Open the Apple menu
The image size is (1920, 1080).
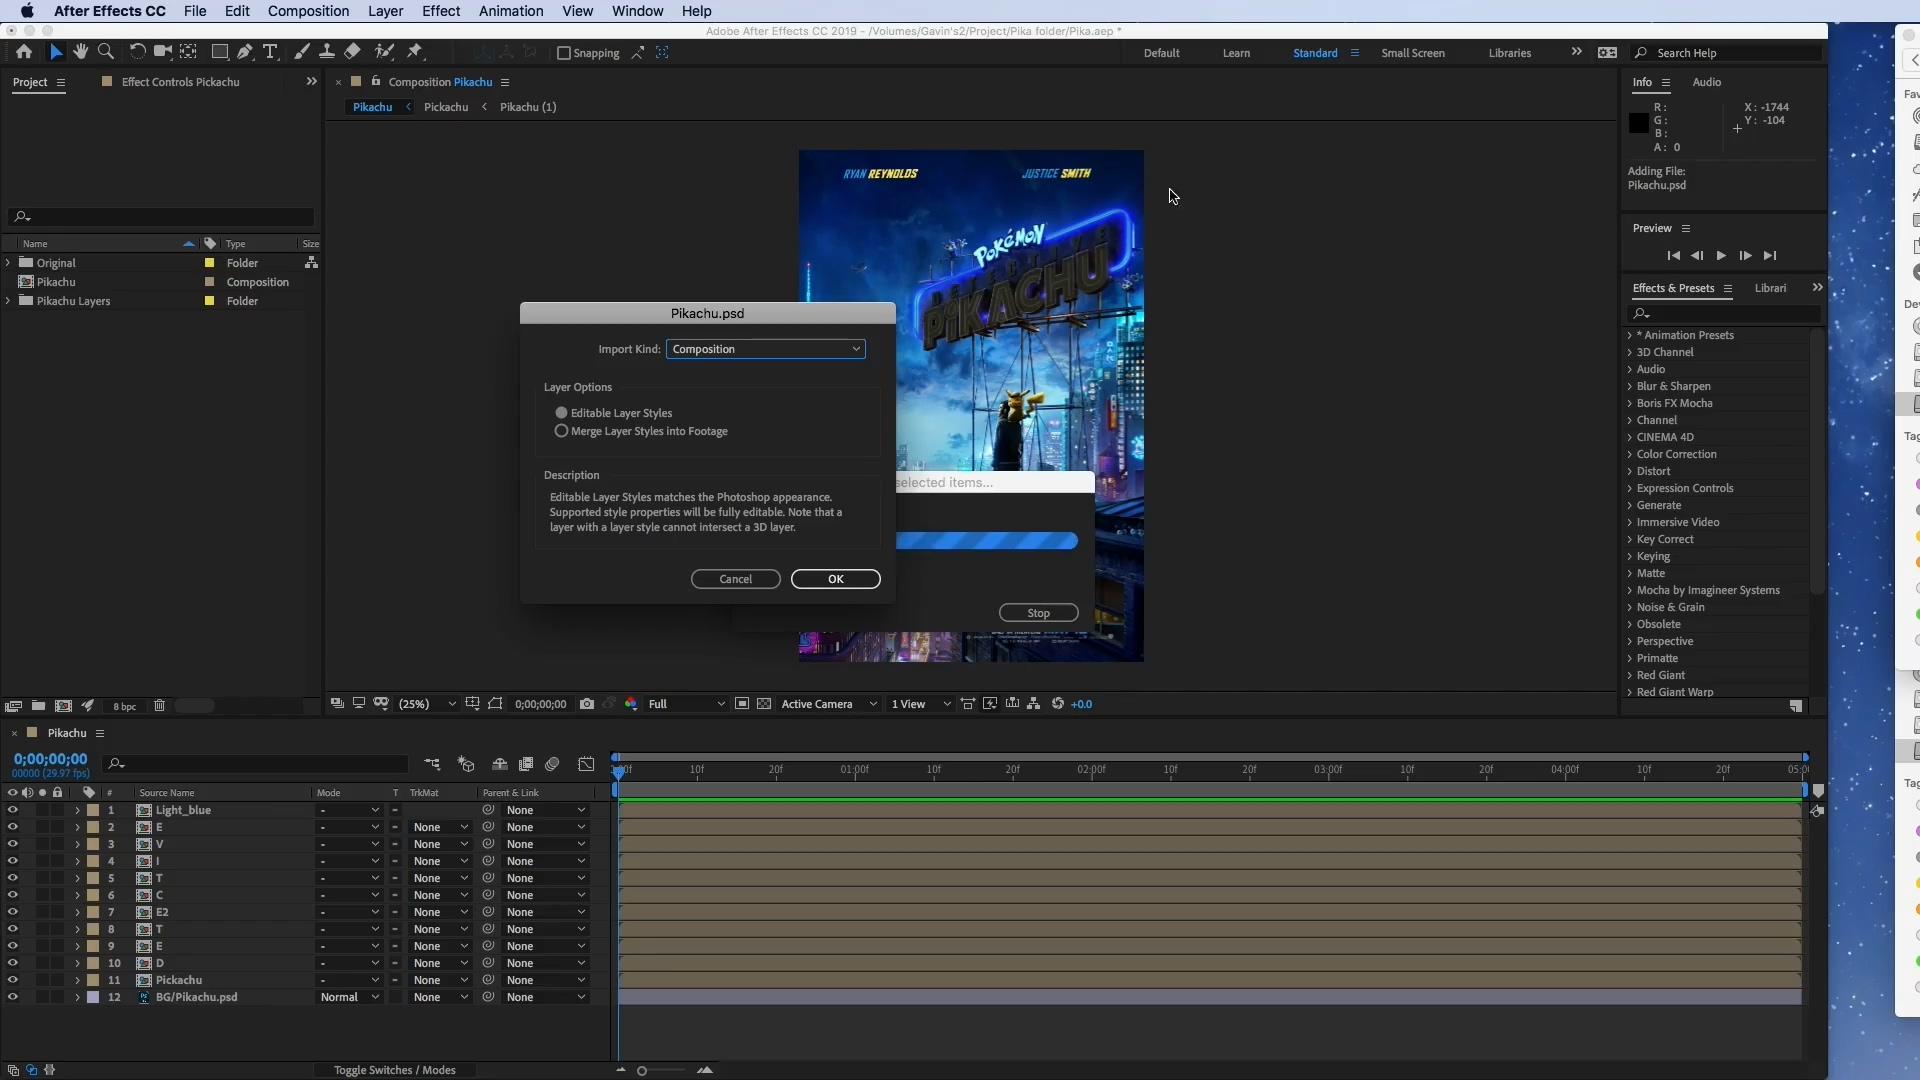(27, 11)
